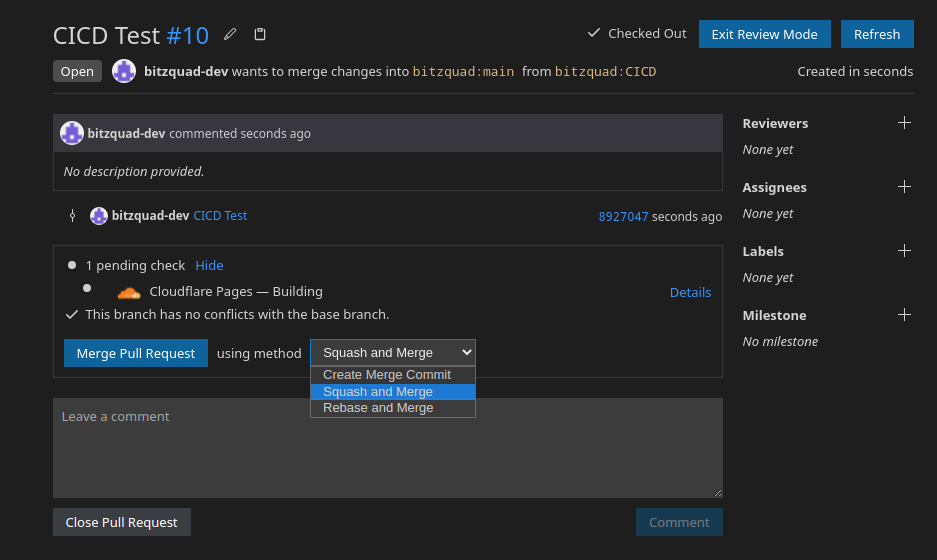
Task: Click into the Leave a comment box
Action: tap(387, 448)
